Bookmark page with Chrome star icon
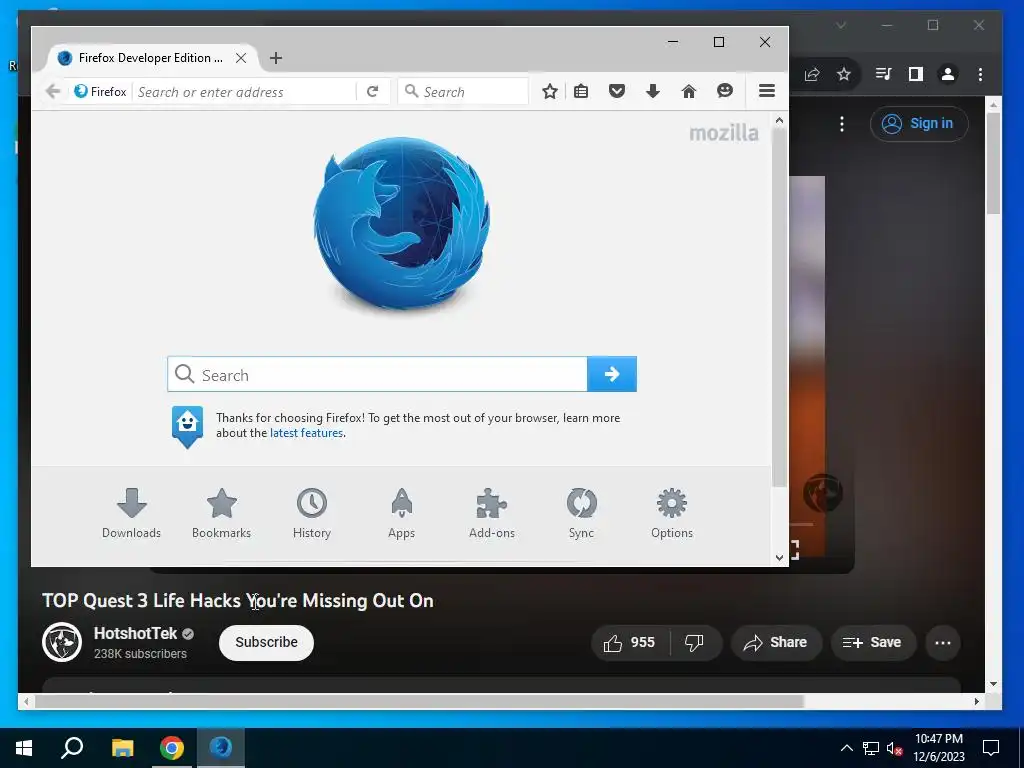This screenshot has height=768, width=1024. [x=844, y=74]
